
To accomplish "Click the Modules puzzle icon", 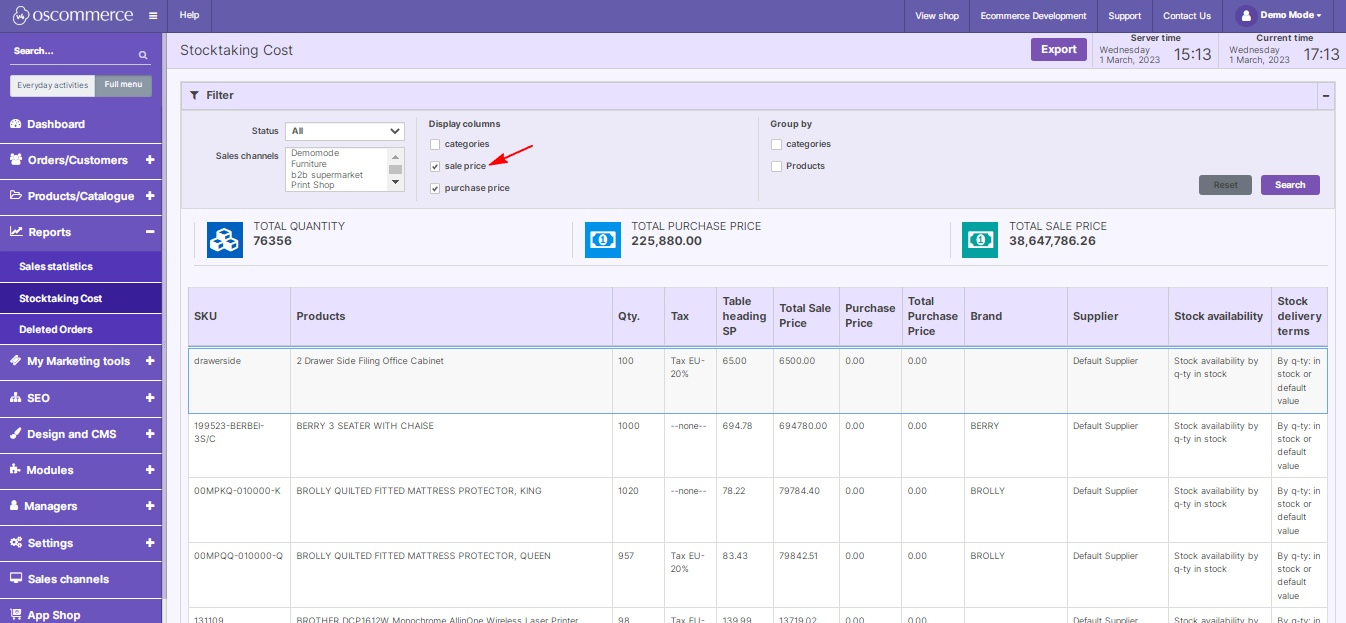I will [x=16, y=470].
